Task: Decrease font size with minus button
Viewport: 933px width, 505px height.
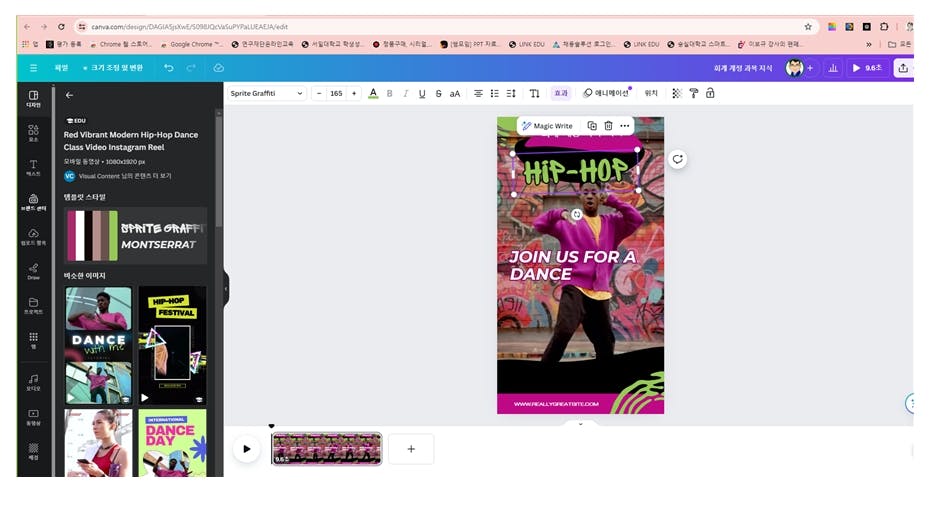Action: (x=319, y=93)
